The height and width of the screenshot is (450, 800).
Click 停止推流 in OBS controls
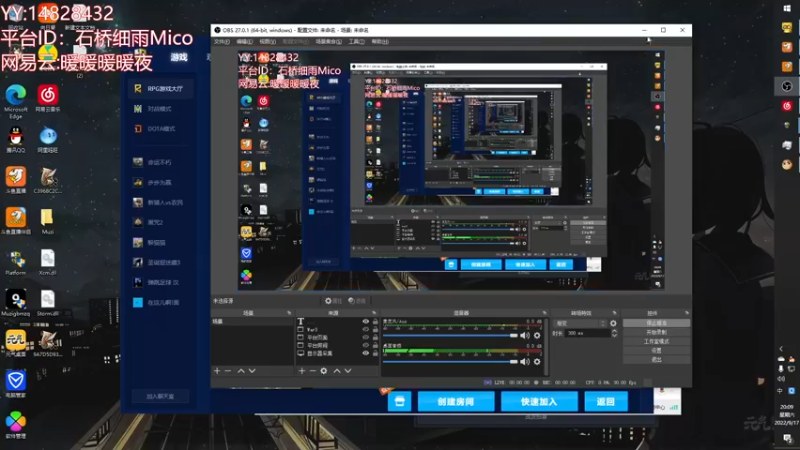[x=657, y=323]
